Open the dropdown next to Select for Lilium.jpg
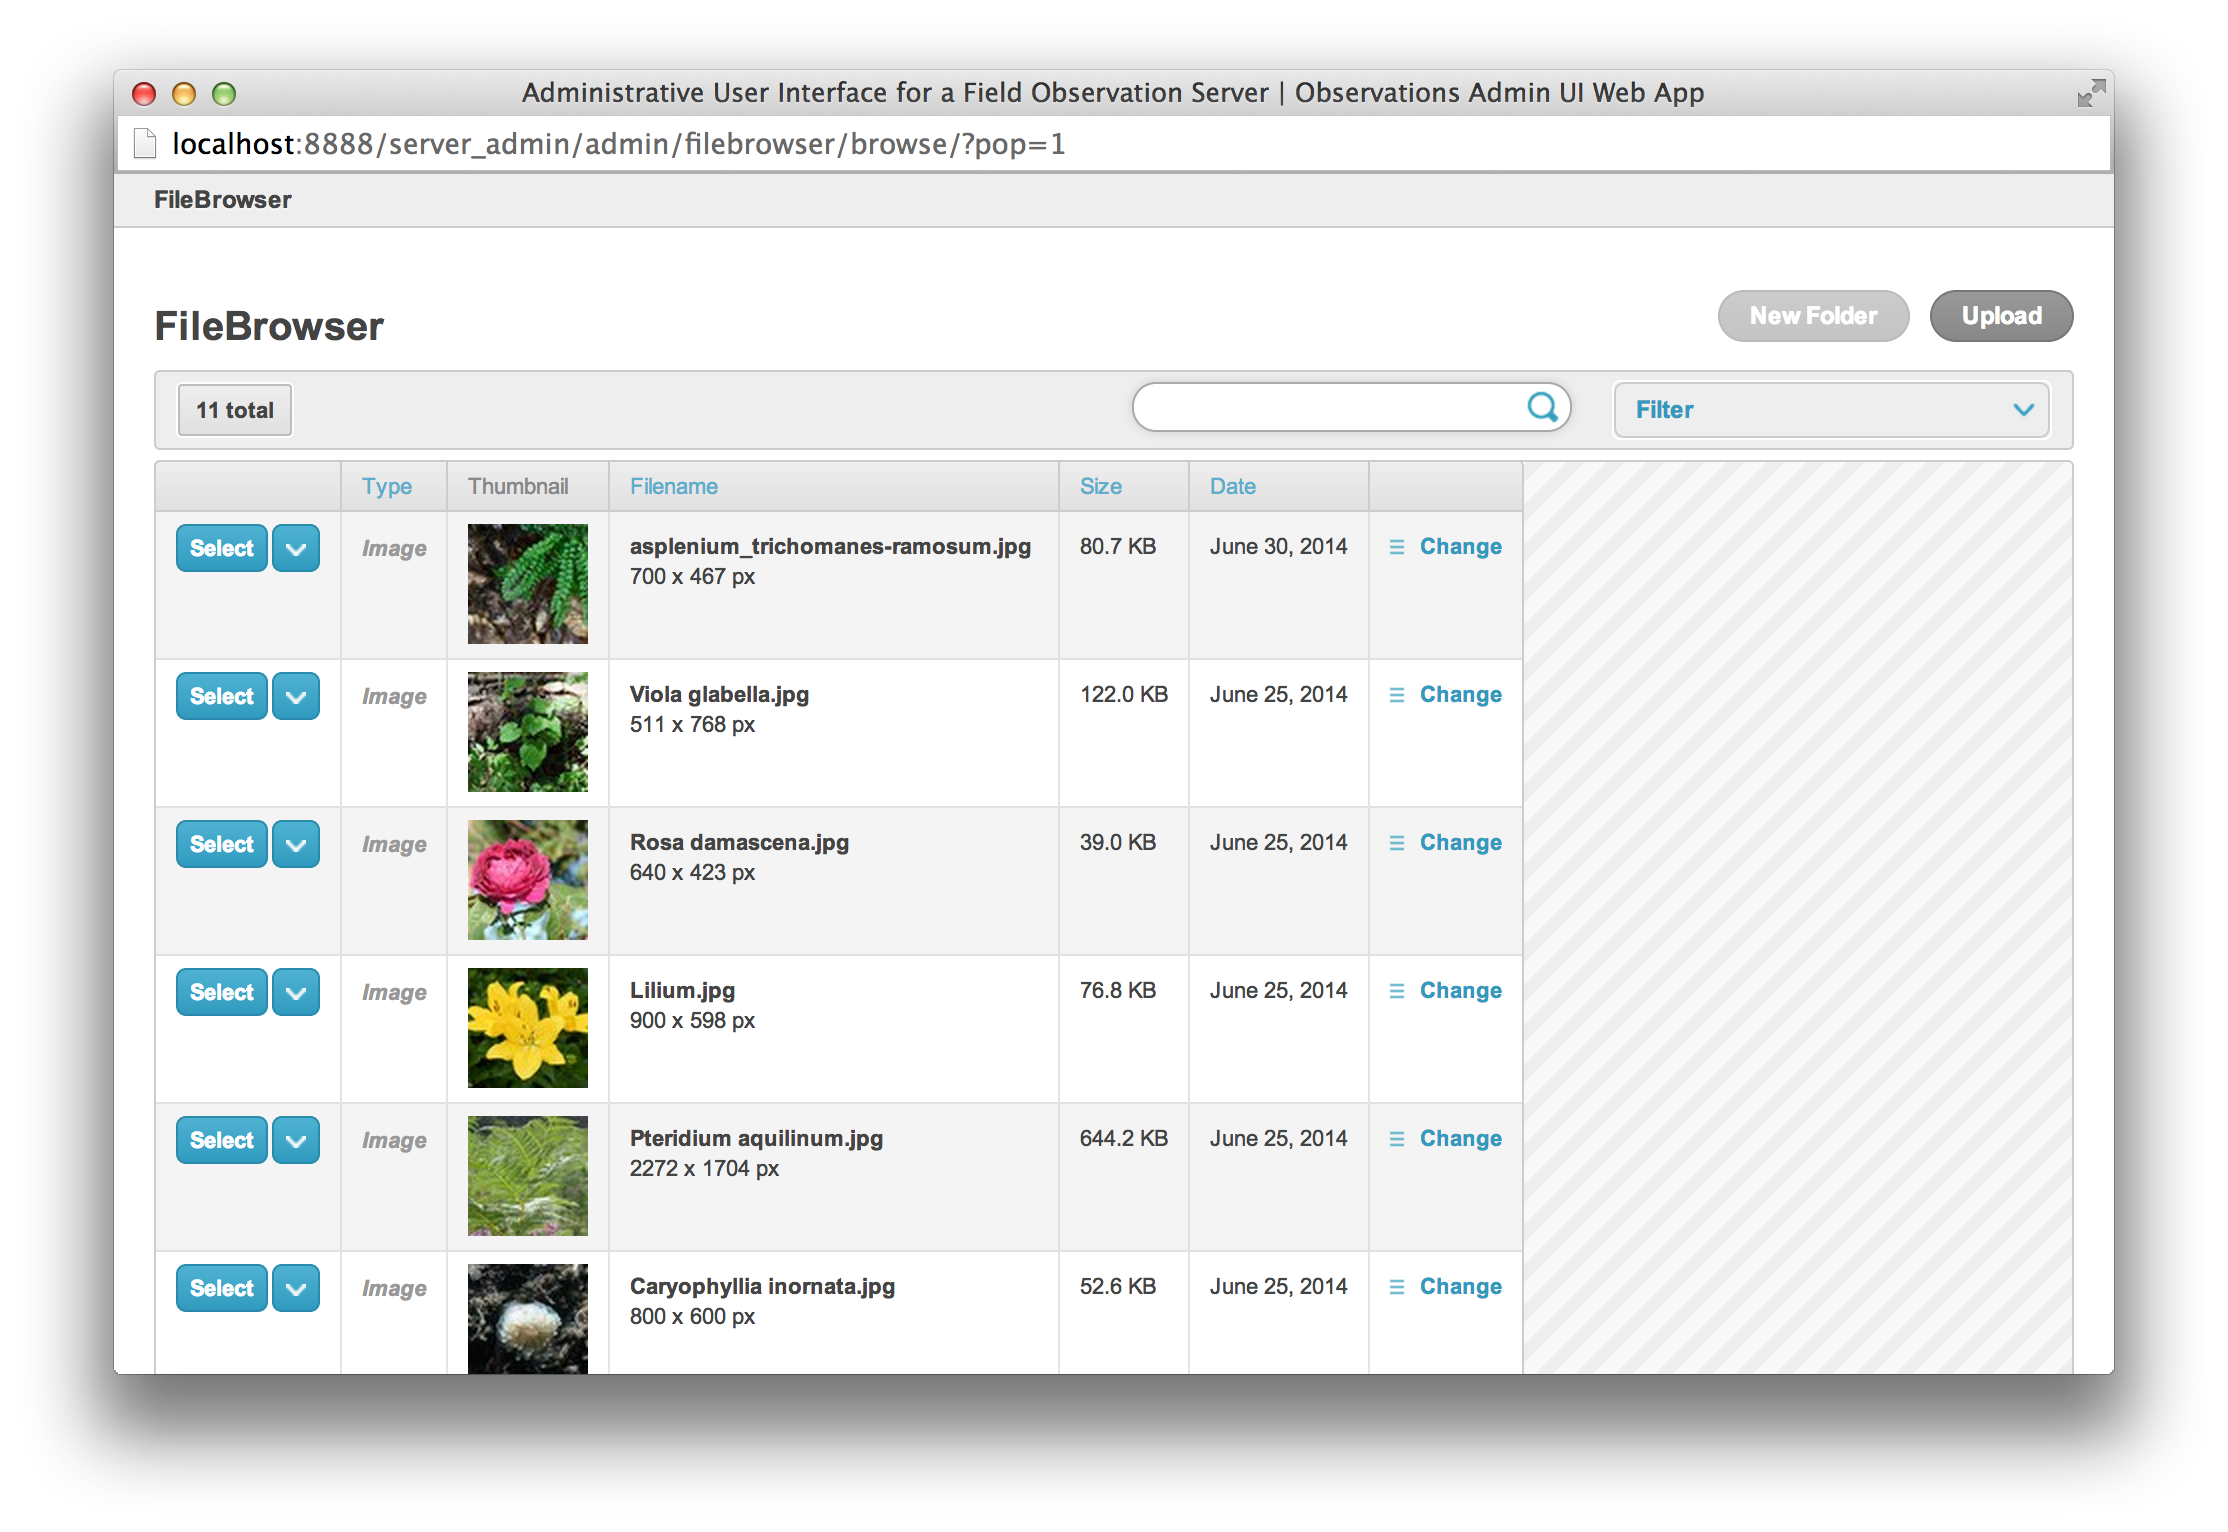 (x=295, y=992)
